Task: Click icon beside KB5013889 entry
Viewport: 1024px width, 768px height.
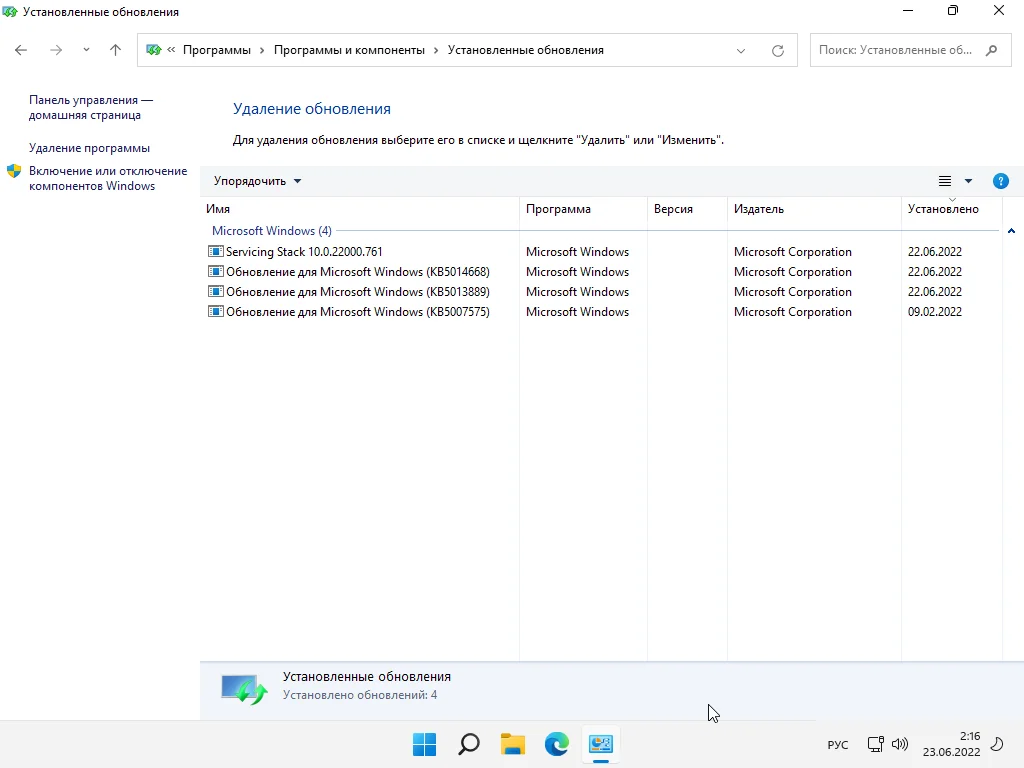Action: pos(216,291)
